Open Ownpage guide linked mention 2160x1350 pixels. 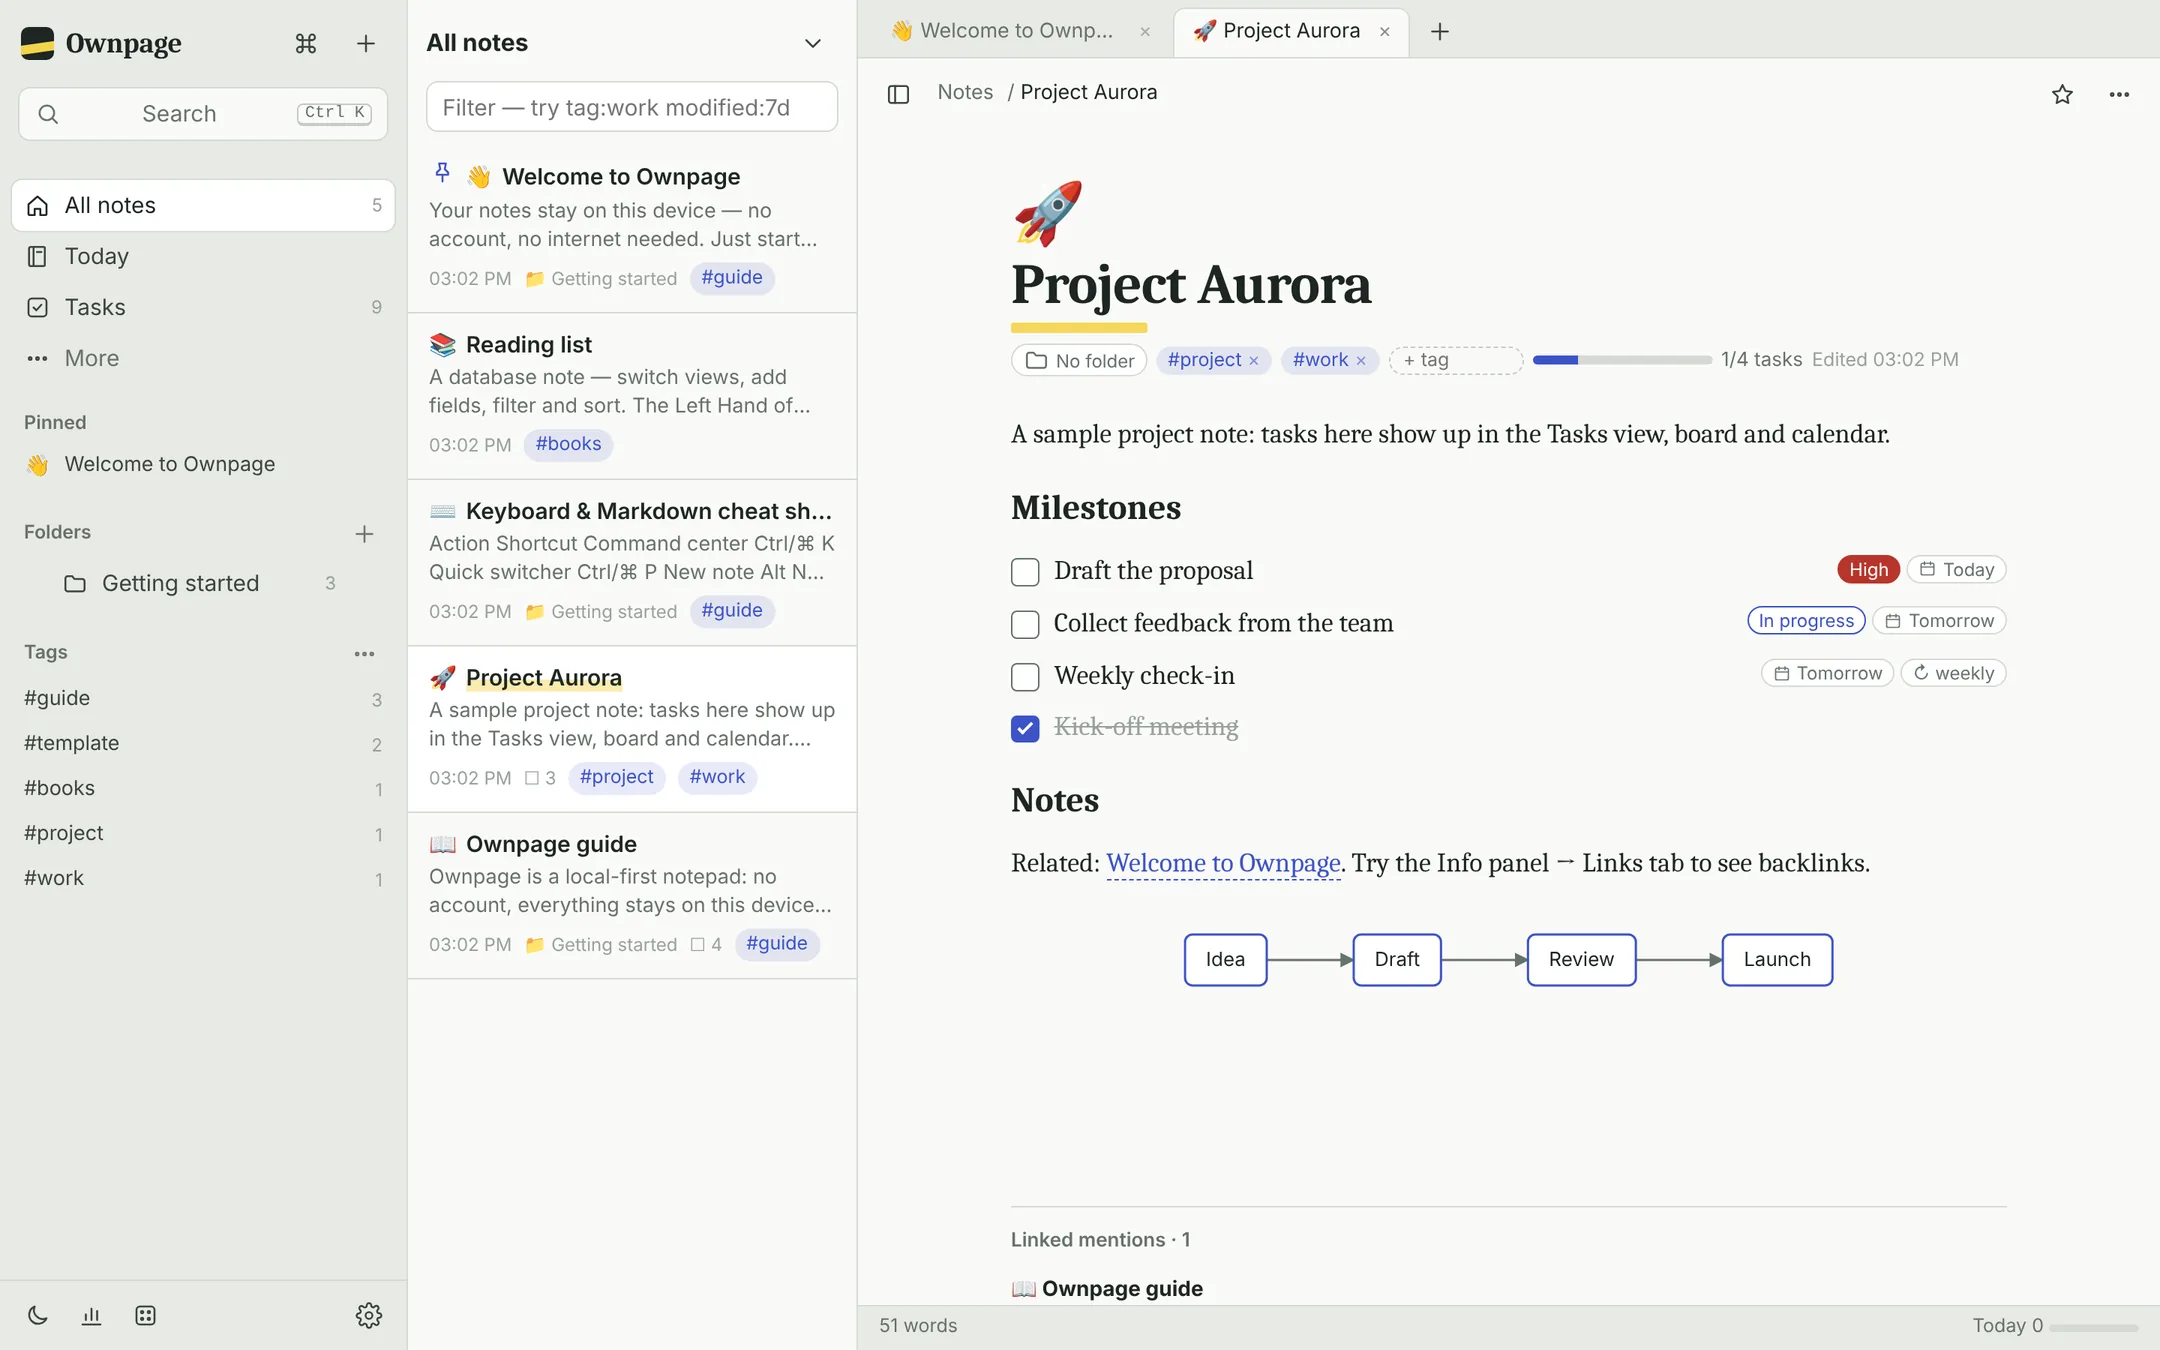1107,1288
